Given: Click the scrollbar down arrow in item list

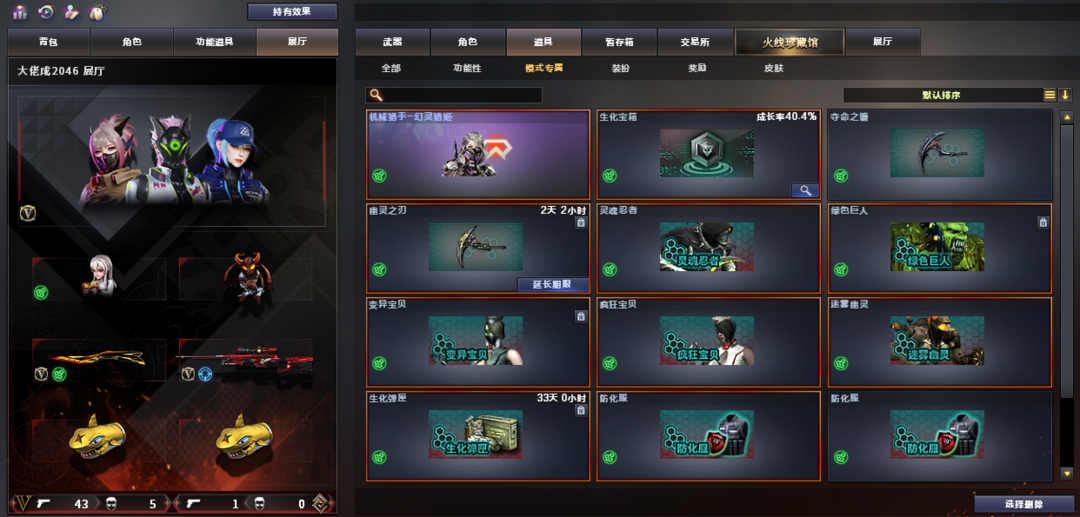Looking at the screenshot, I should 1066,472.
